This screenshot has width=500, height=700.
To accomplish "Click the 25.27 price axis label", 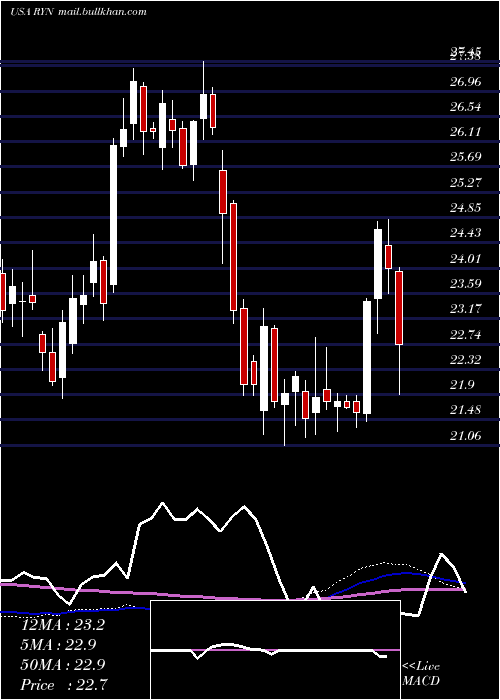I will coord(466,183).
